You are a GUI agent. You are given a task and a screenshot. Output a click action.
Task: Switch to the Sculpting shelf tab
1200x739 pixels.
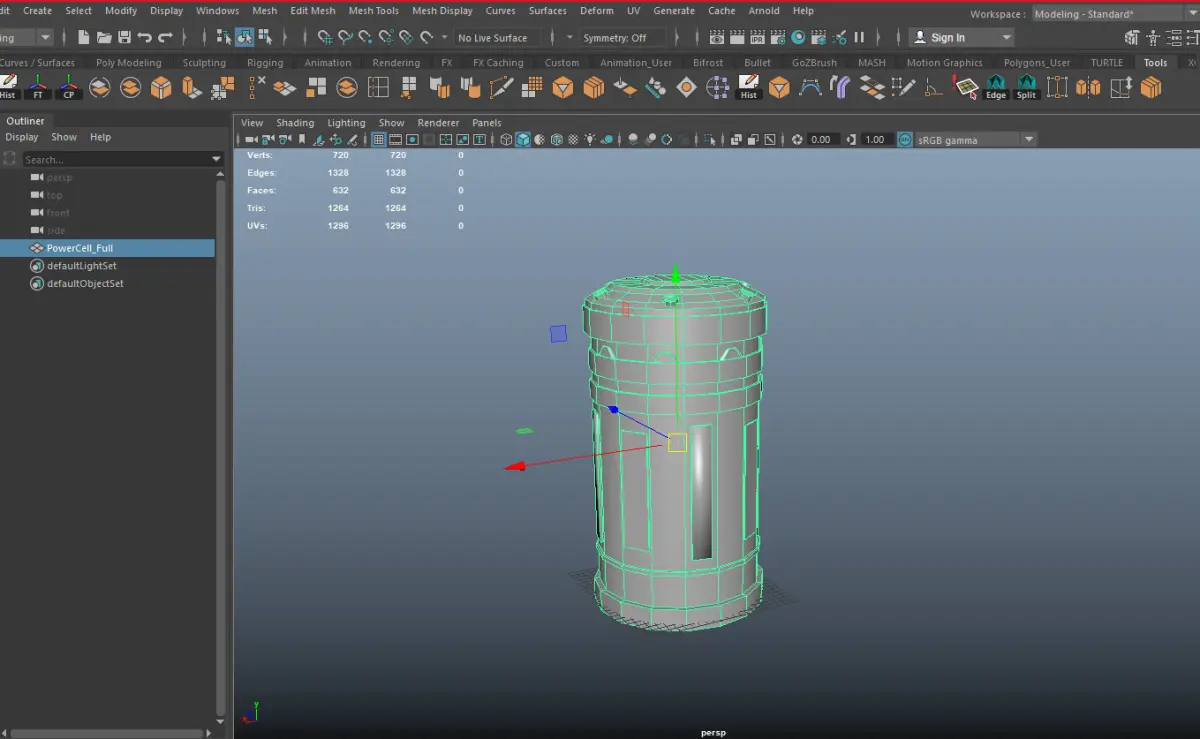click(x=204, y=62)
